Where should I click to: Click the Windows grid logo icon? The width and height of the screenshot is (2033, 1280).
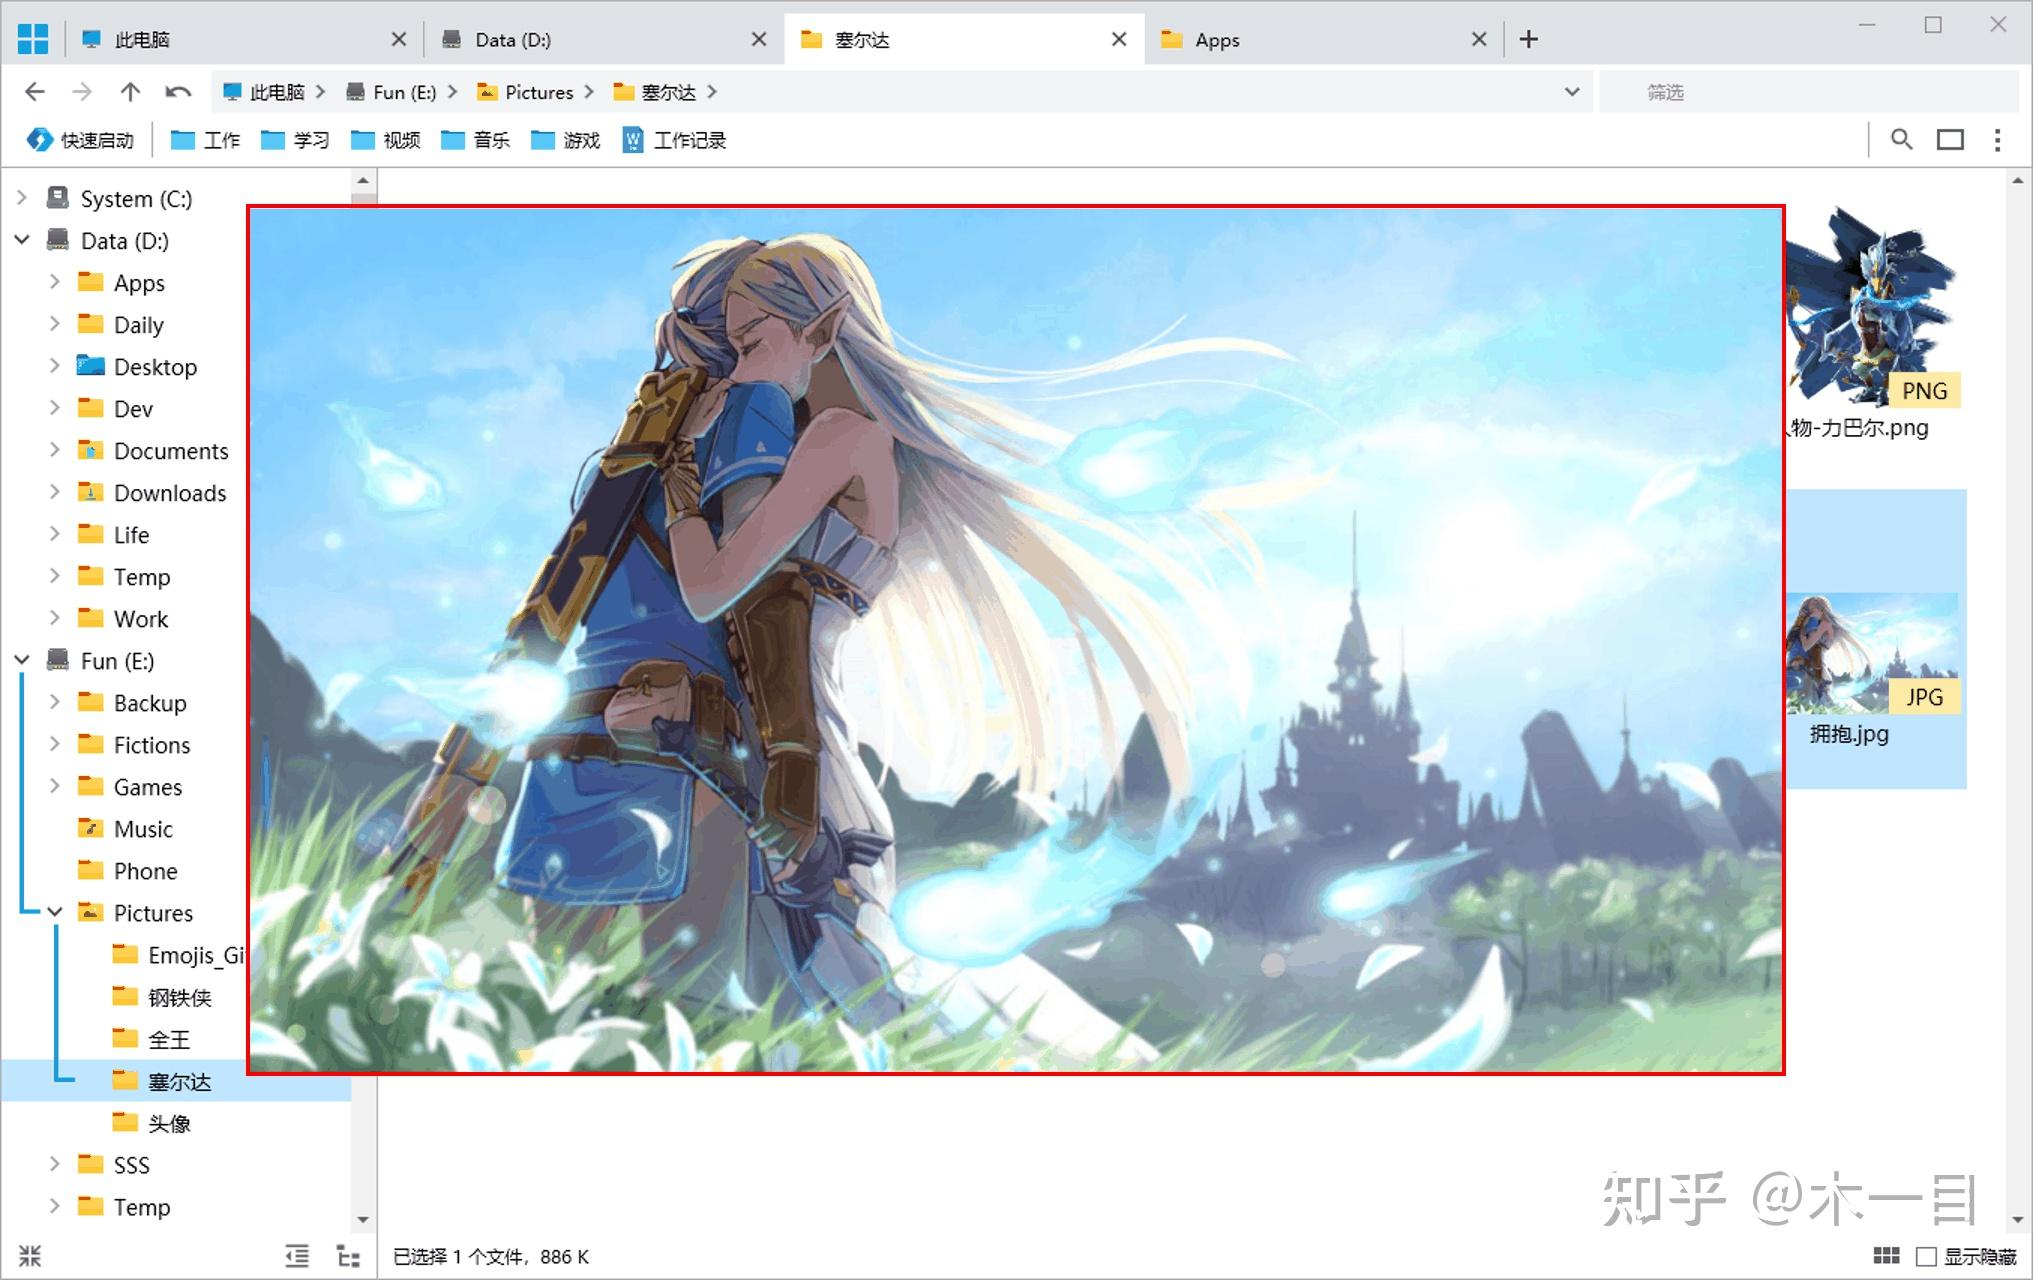[x=33, y=39]
